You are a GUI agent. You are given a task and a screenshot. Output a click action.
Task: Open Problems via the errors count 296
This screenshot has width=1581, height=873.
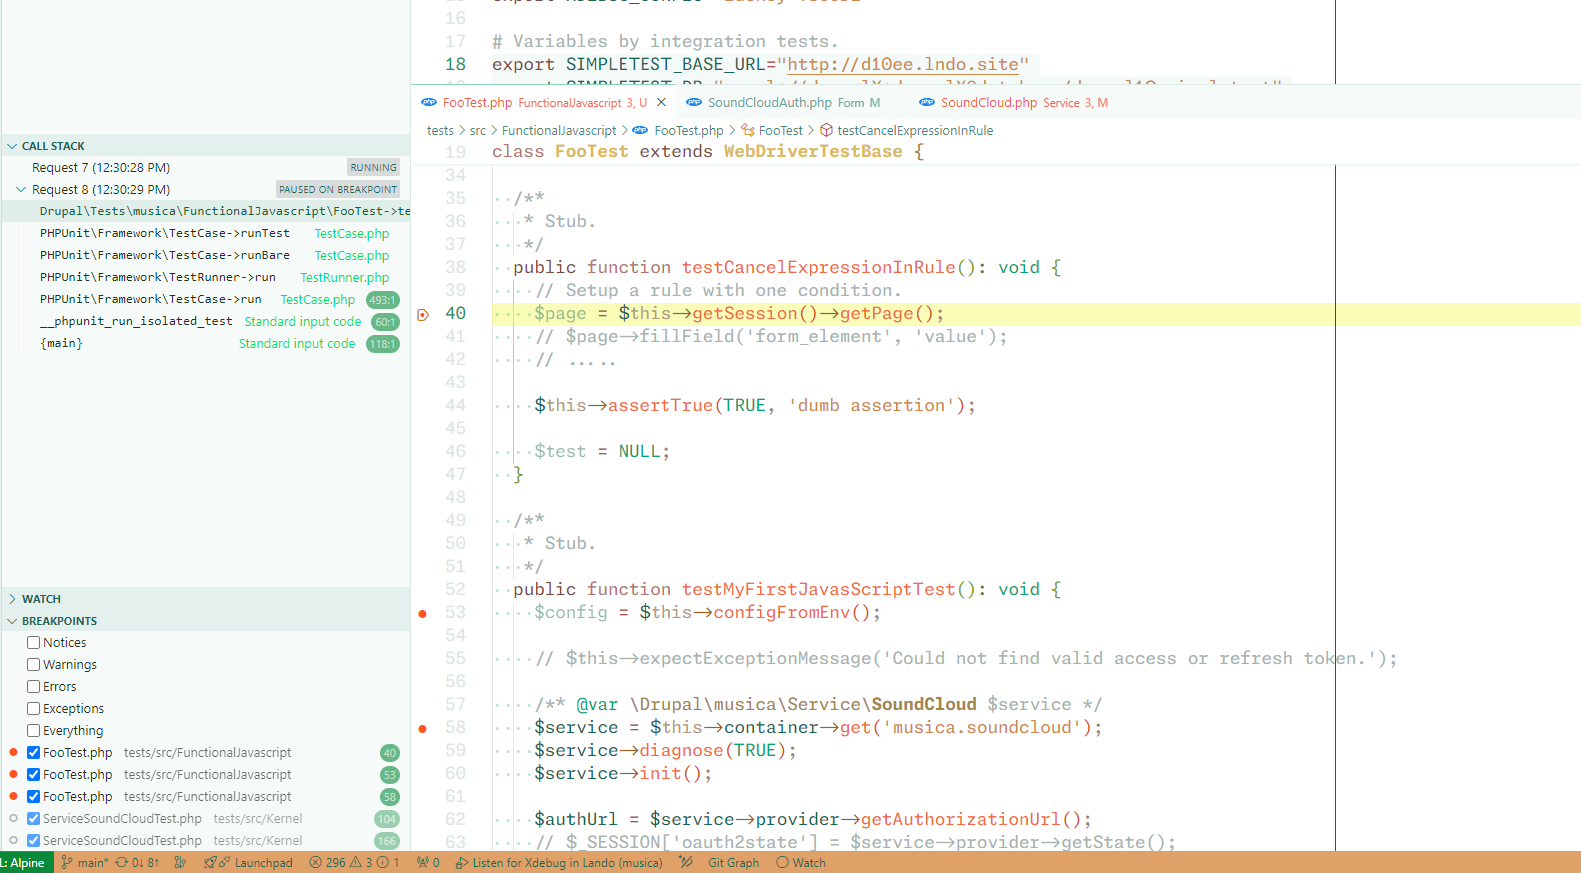click(327, 863)
